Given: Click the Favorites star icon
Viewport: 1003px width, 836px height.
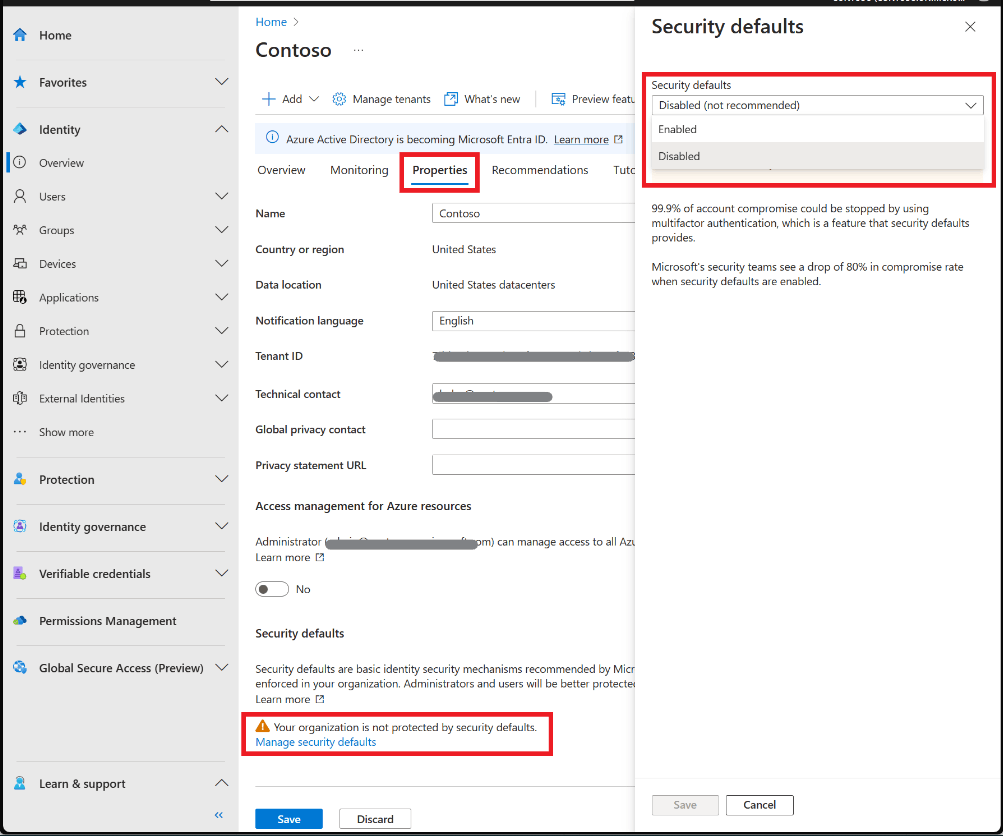Looking at the screenshot, I should [20, 82].
